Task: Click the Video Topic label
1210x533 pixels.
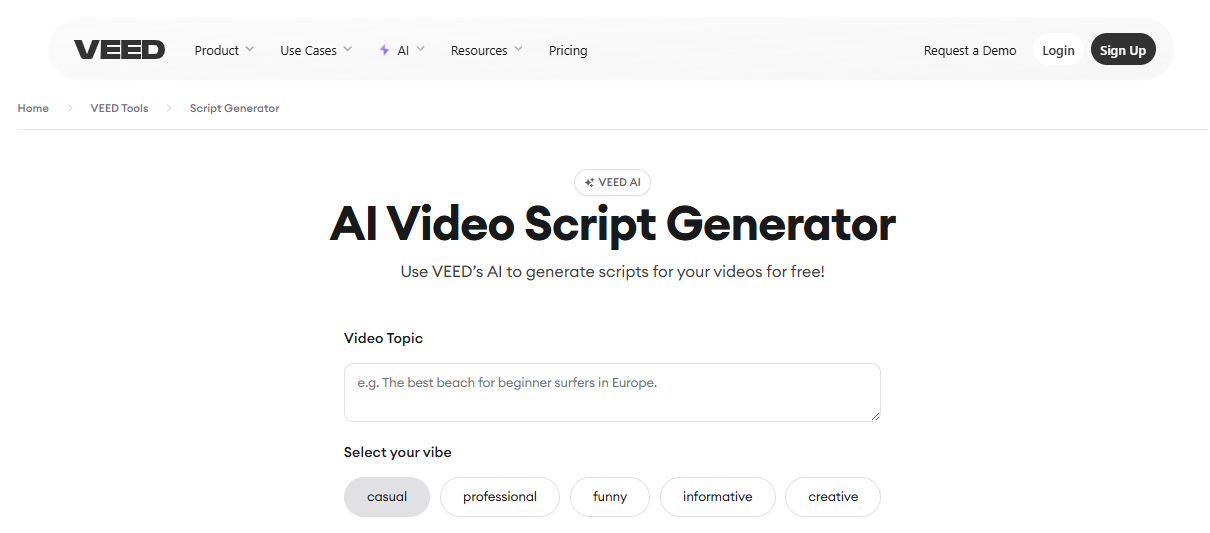Action: pyautogui.click(x=383, y=338)
